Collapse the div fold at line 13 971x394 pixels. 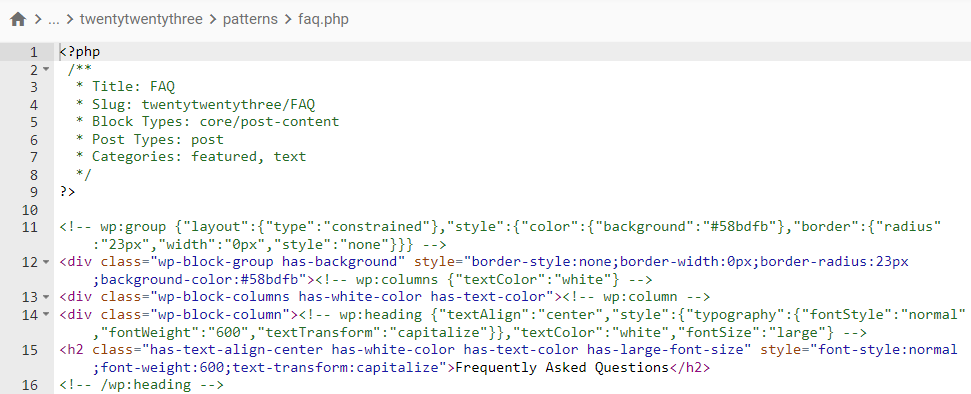pyautogui.click(x=46, y=297)
